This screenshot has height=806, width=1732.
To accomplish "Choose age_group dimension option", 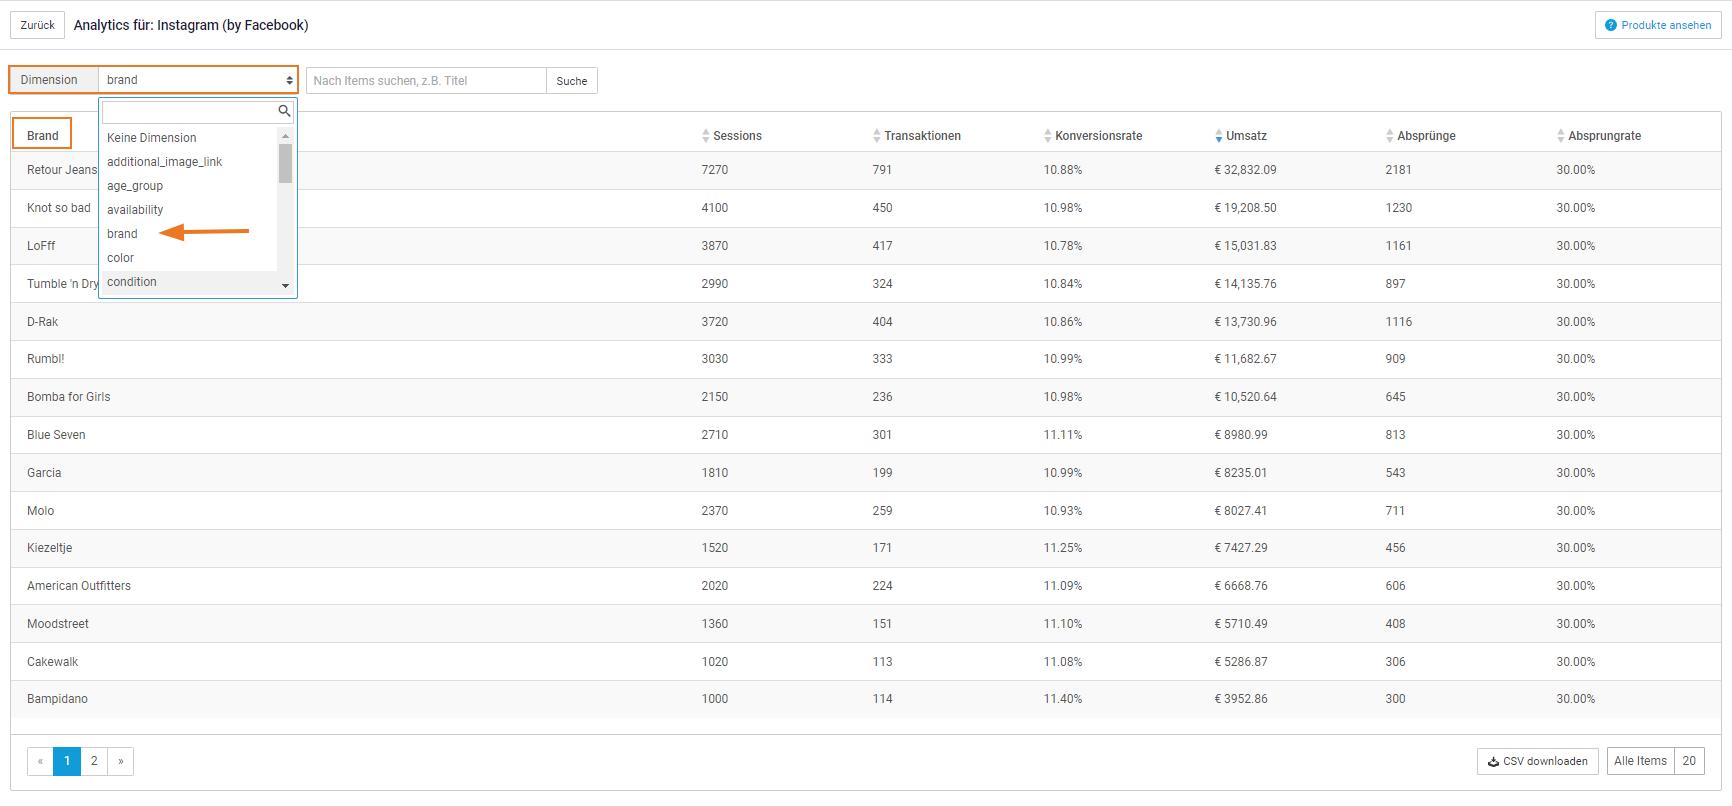I will (188, 186).
